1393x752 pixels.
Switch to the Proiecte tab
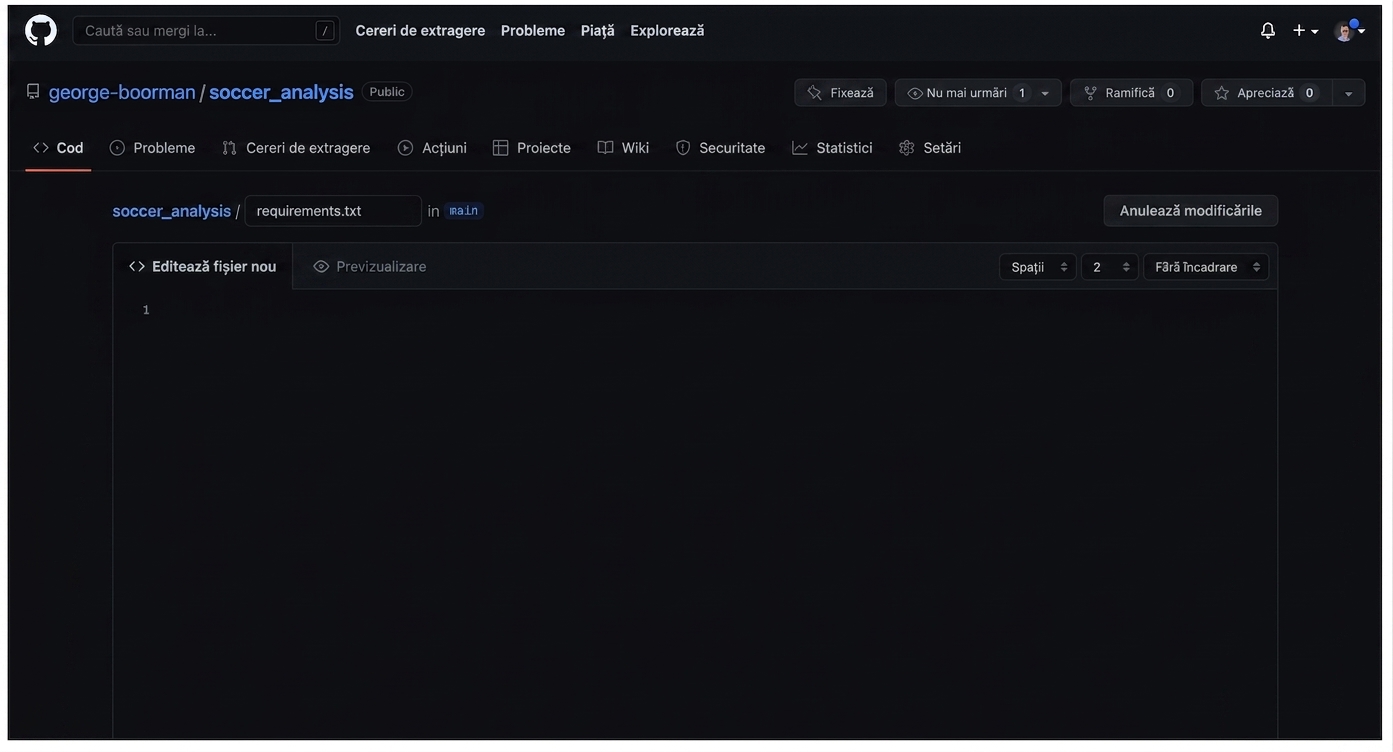tap(532, 148)
